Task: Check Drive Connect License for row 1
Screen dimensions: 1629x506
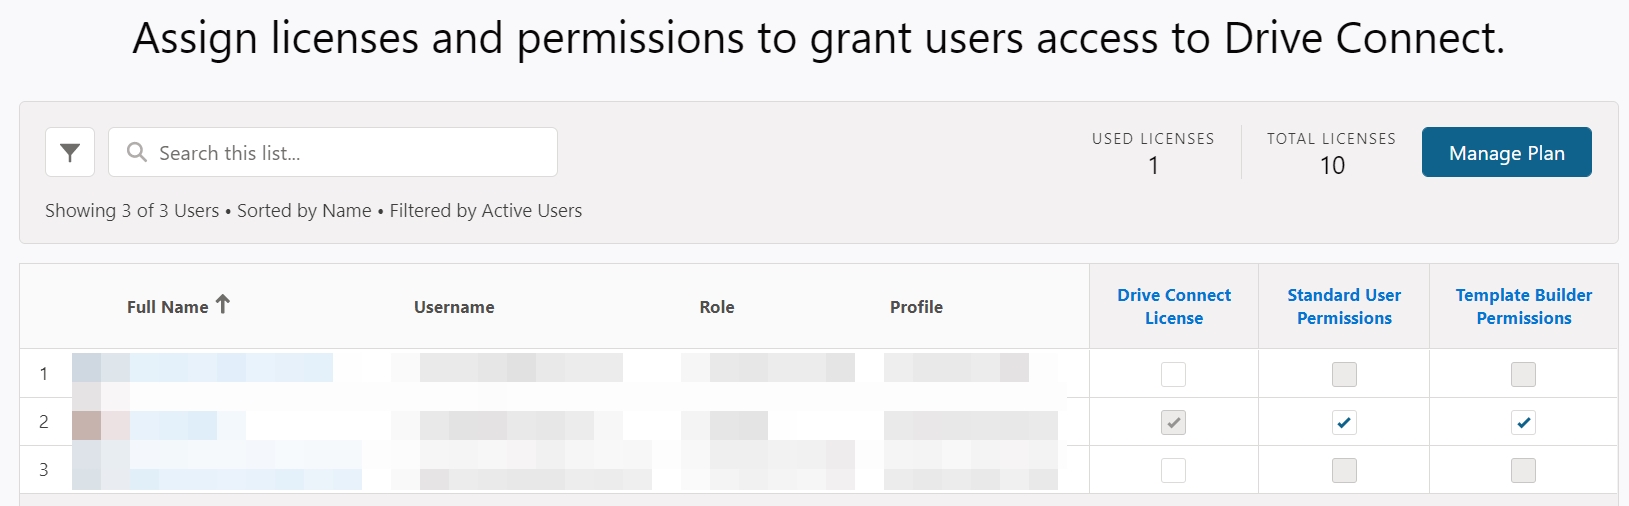Action: [1173, 374]
